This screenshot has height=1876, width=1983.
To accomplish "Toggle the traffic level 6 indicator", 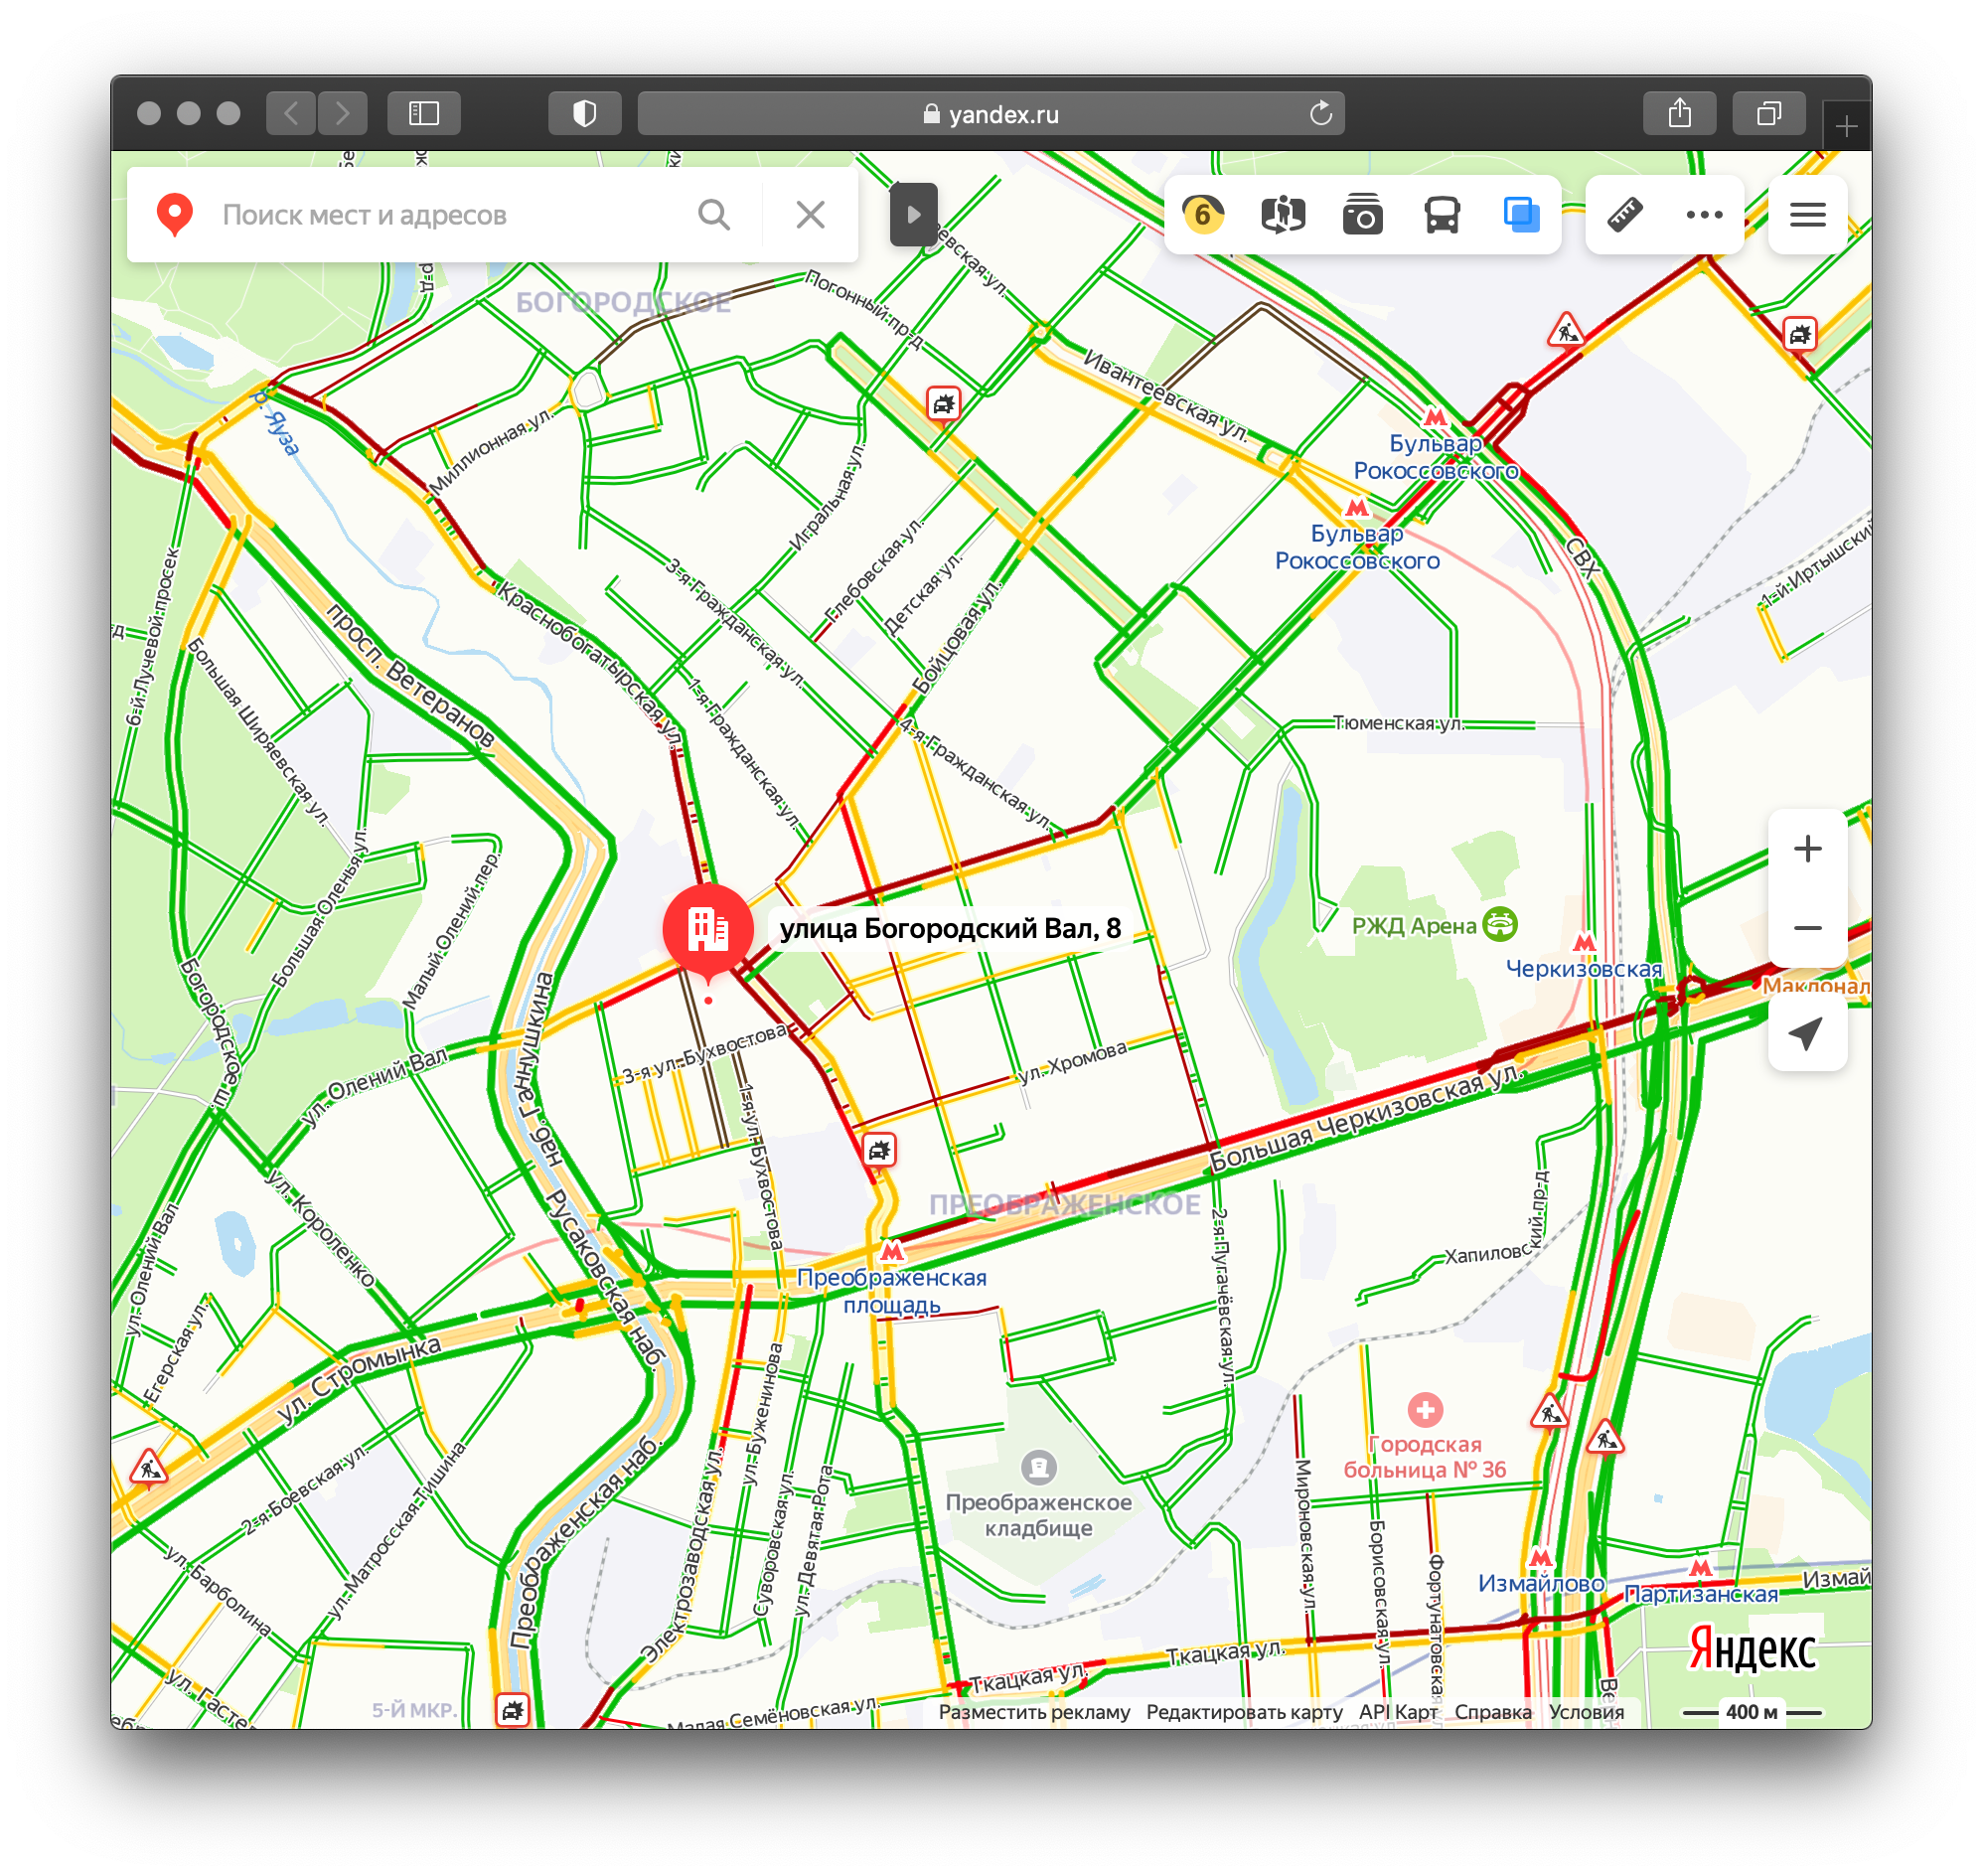I will pyautogui.click(x=1202, y=215).
